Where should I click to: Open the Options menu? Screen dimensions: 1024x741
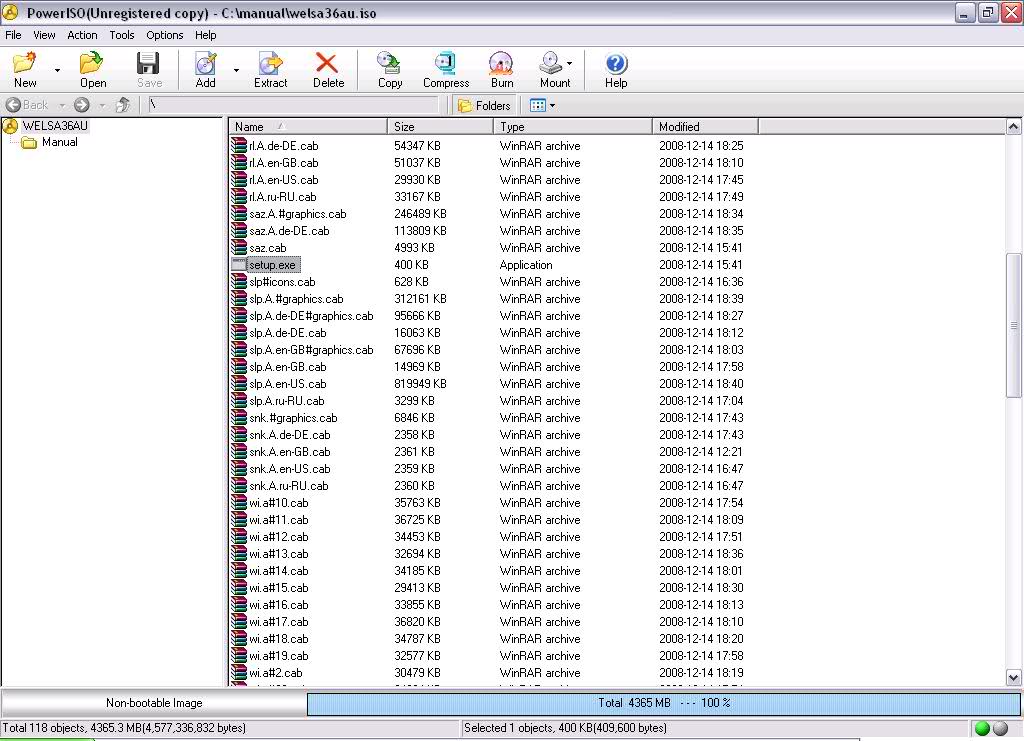pos(165,35)
